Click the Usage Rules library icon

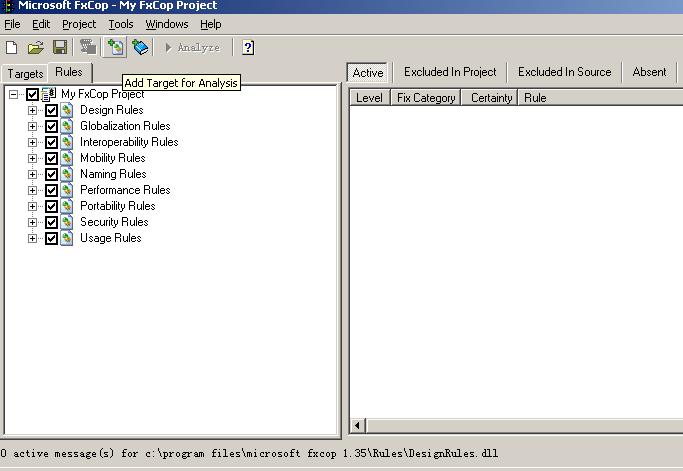[66, 238]
